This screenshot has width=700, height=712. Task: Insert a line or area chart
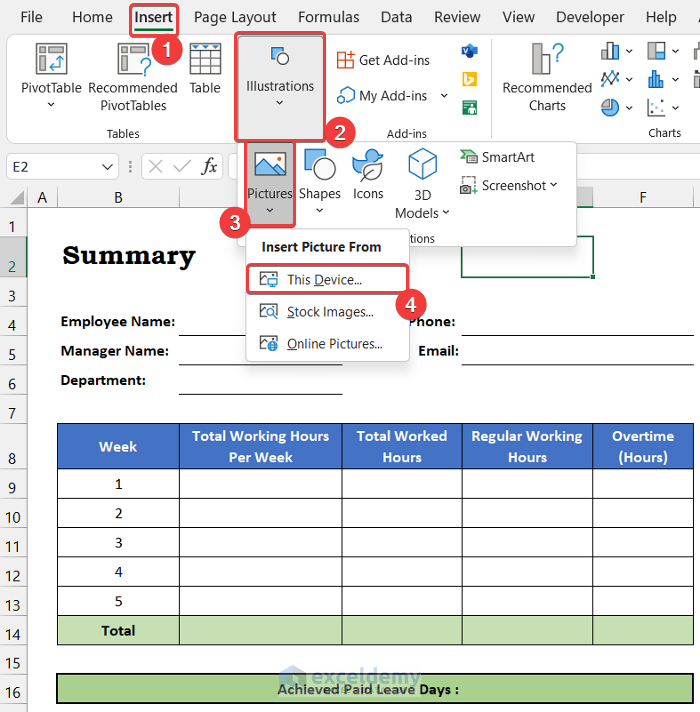coord(610,79)
